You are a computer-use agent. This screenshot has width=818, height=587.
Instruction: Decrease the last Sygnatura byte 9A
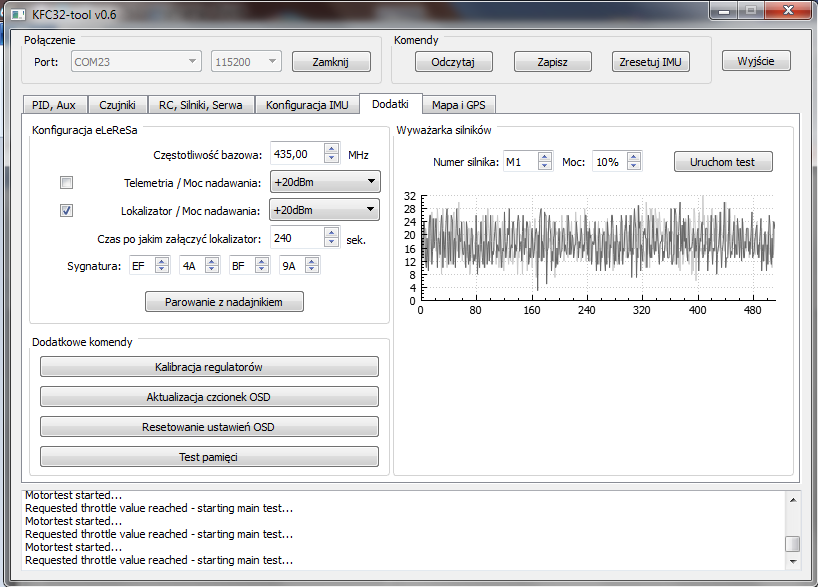point(313,270)
